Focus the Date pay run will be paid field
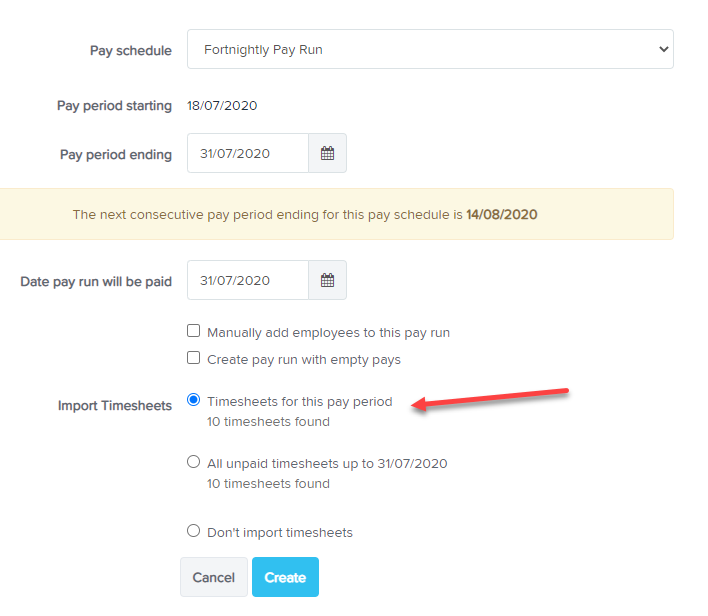708x616 pixels. click(x=248, y=280)
